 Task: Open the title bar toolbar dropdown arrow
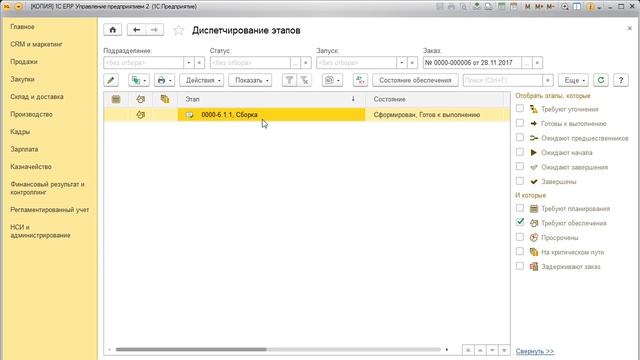tap(600, 7)
